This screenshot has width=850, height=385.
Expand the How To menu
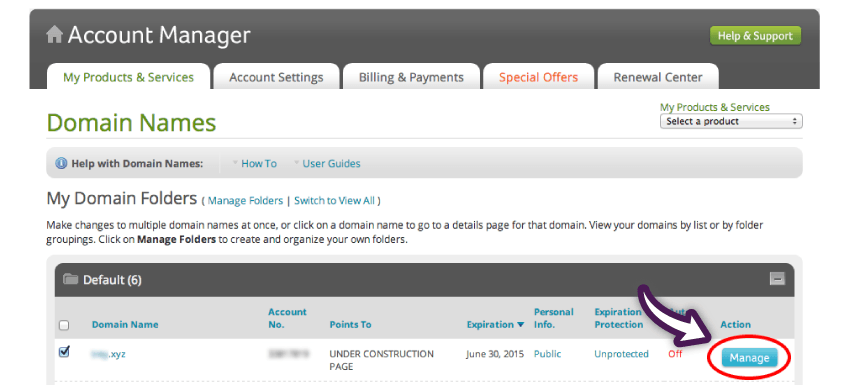(x=254, y=163)
